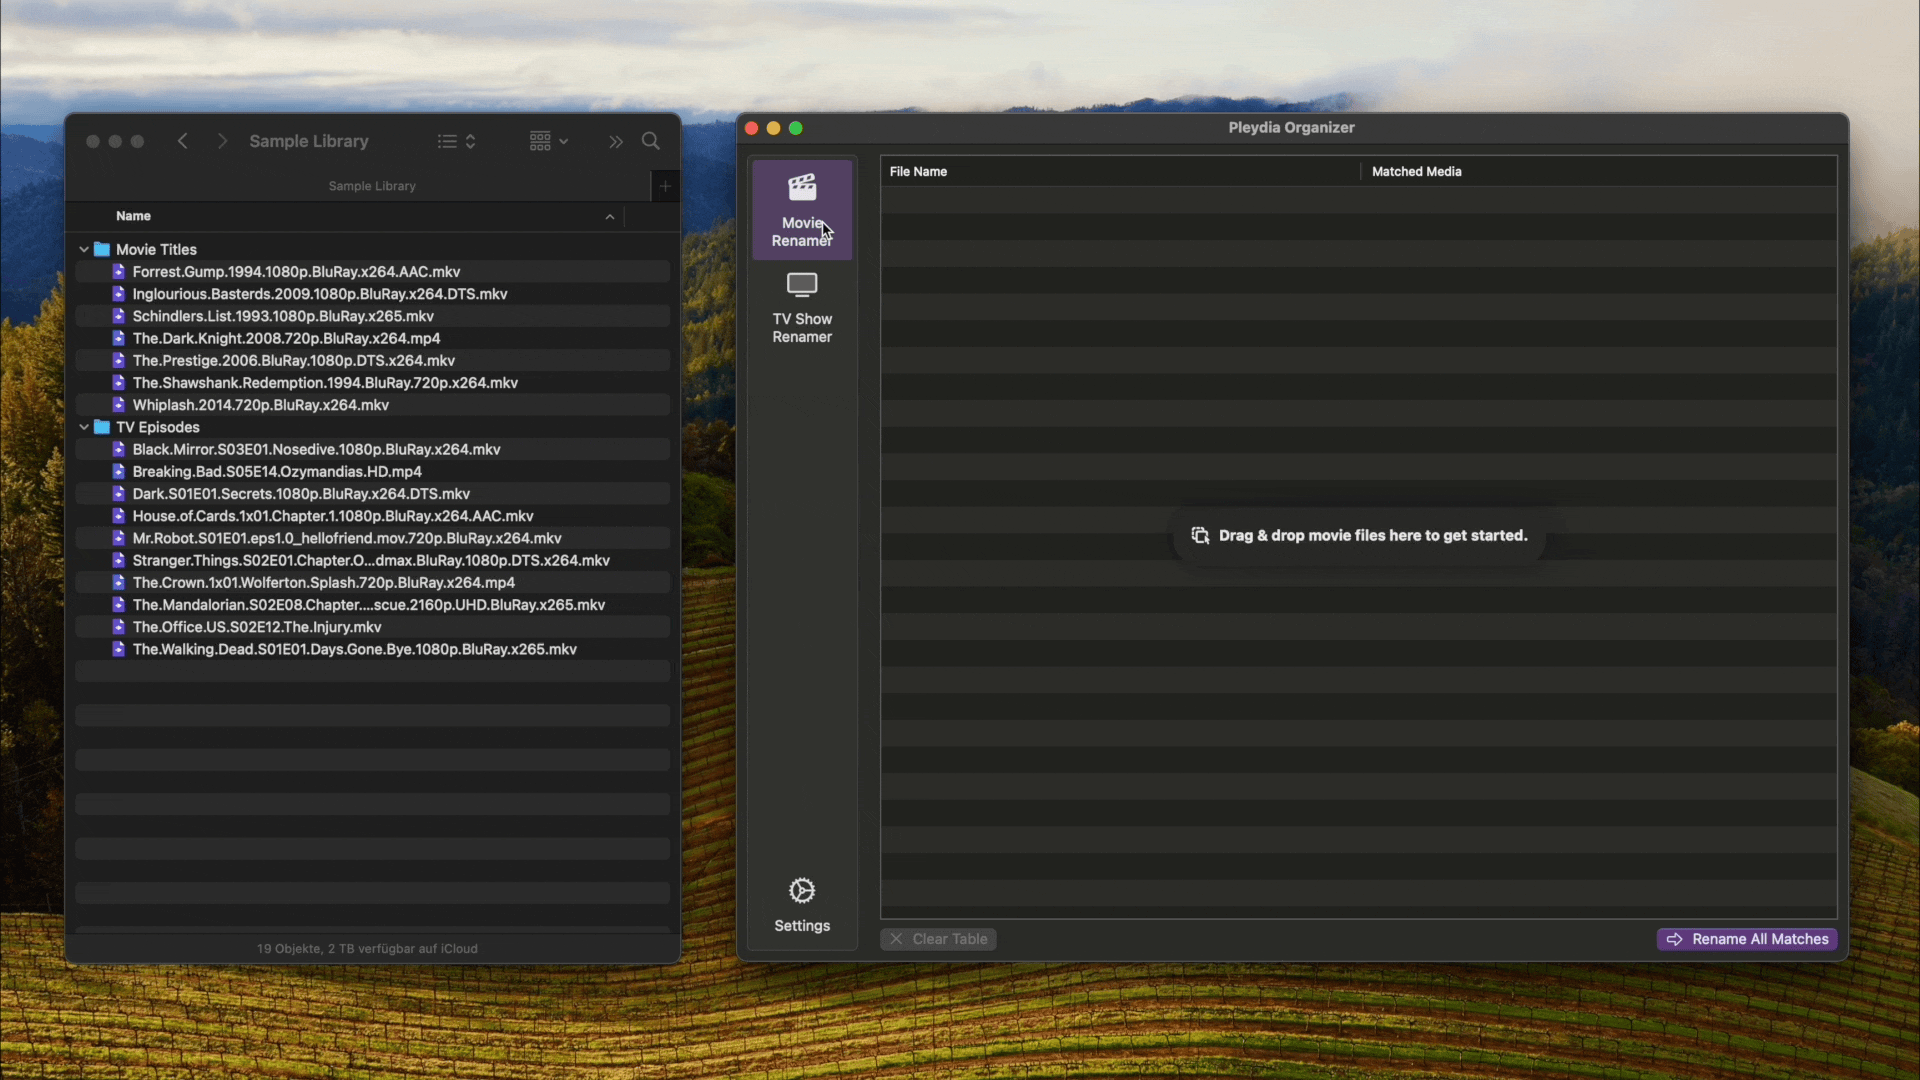Click the Clear Table button
This screenshot has width=1920, height=1080.
pos(939,939)
